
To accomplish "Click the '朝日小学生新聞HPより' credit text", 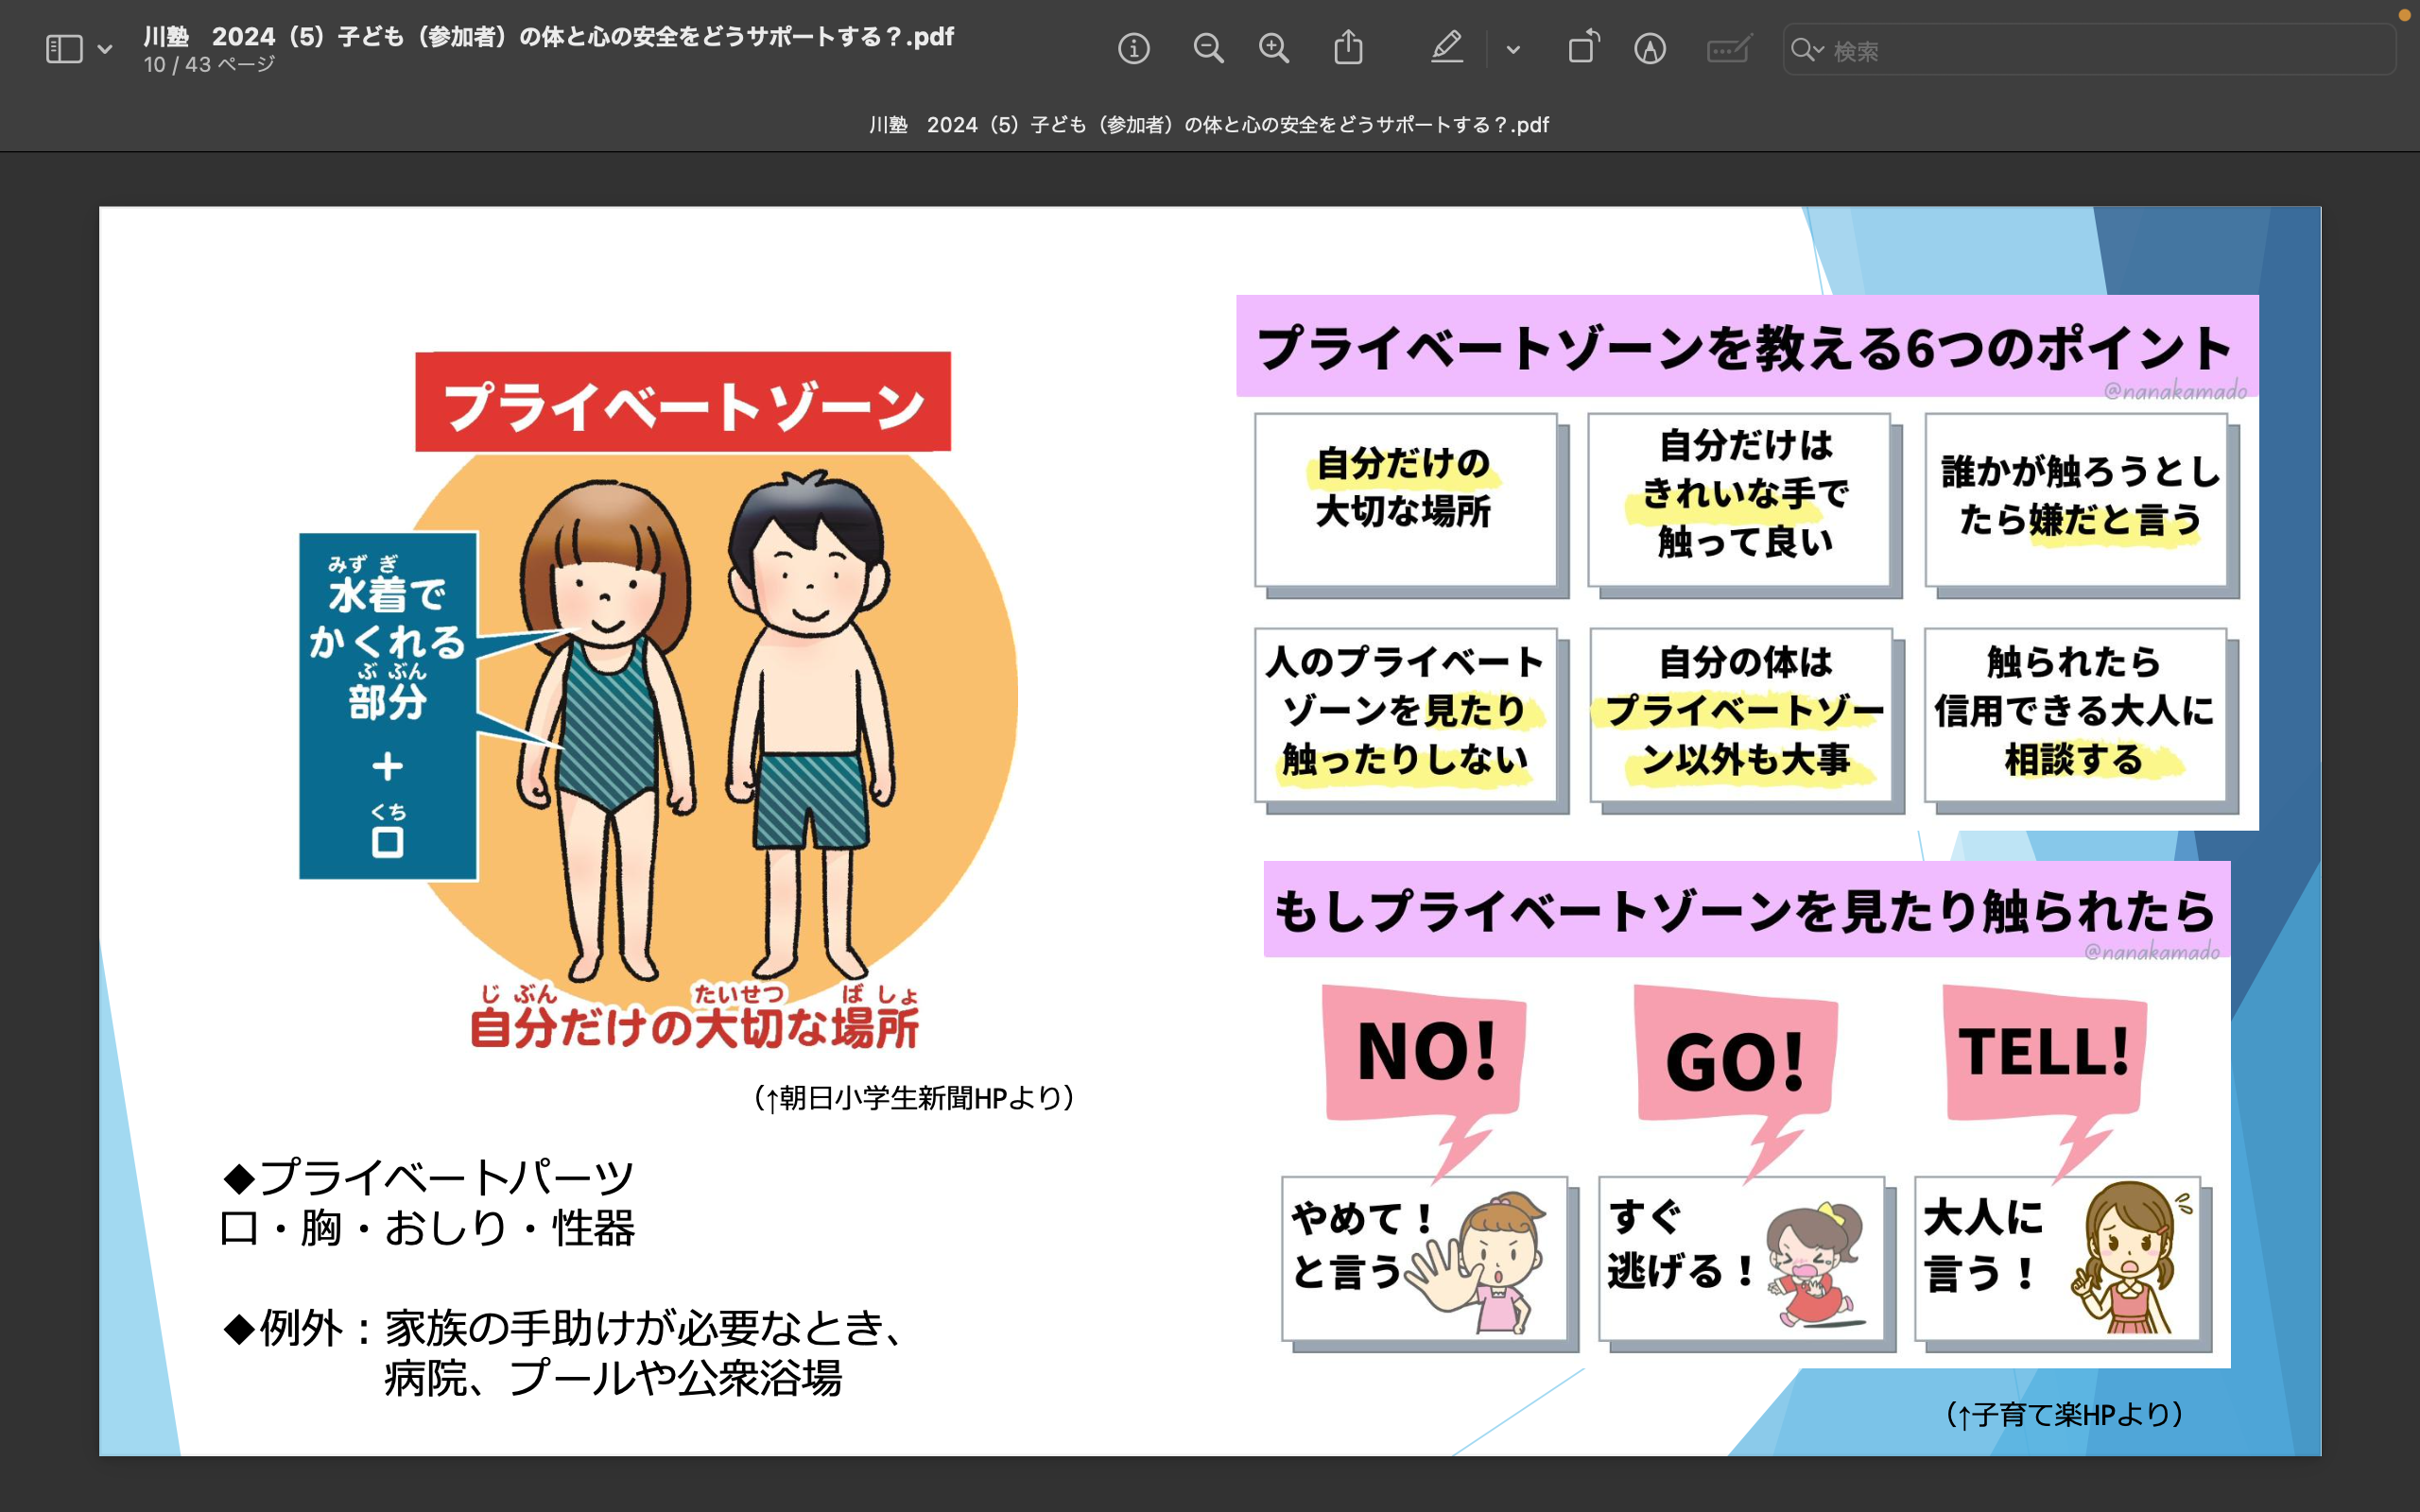I will pyautogui.click(x=913, y=1098).
